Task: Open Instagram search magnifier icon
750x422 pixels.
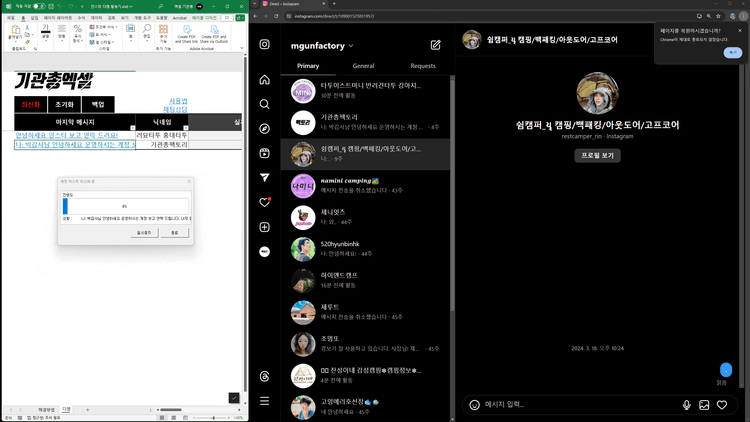Action: (x=265, y=104)
